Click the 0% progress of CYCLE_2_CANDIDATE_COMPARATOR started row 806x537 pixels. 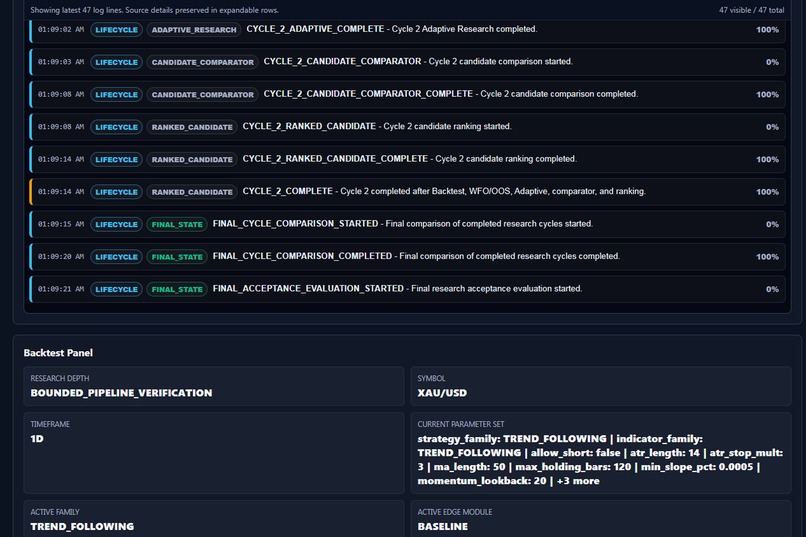point(772,62)
